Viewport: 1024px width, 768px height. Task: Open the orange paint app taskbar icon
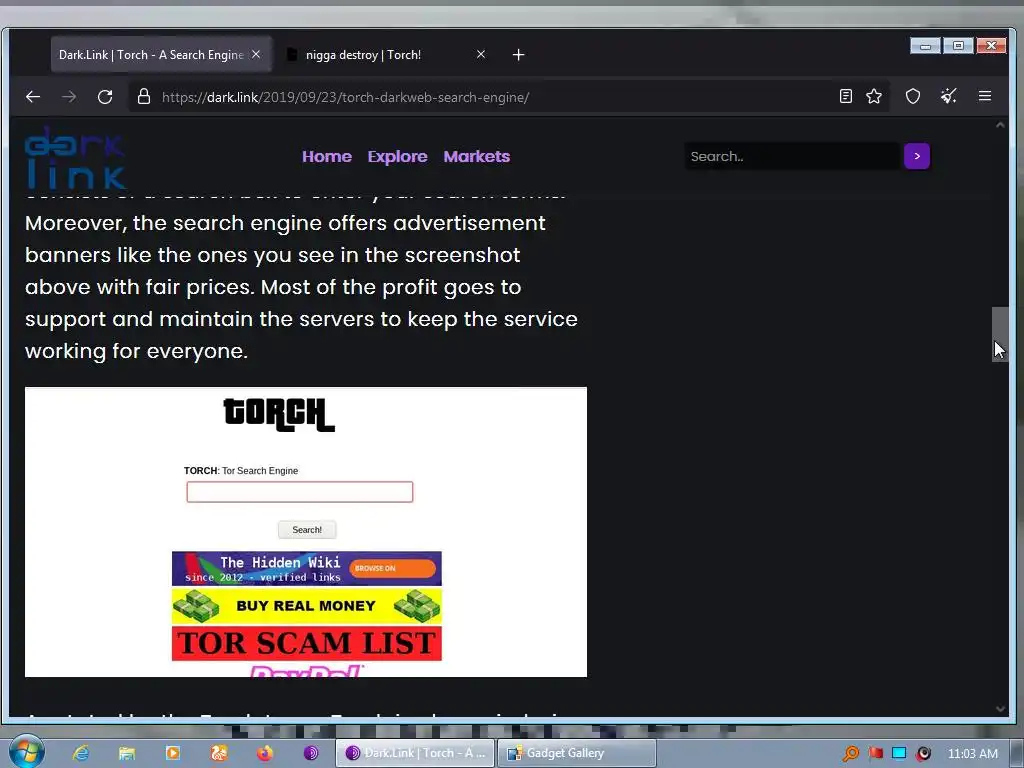coord(219,753)
